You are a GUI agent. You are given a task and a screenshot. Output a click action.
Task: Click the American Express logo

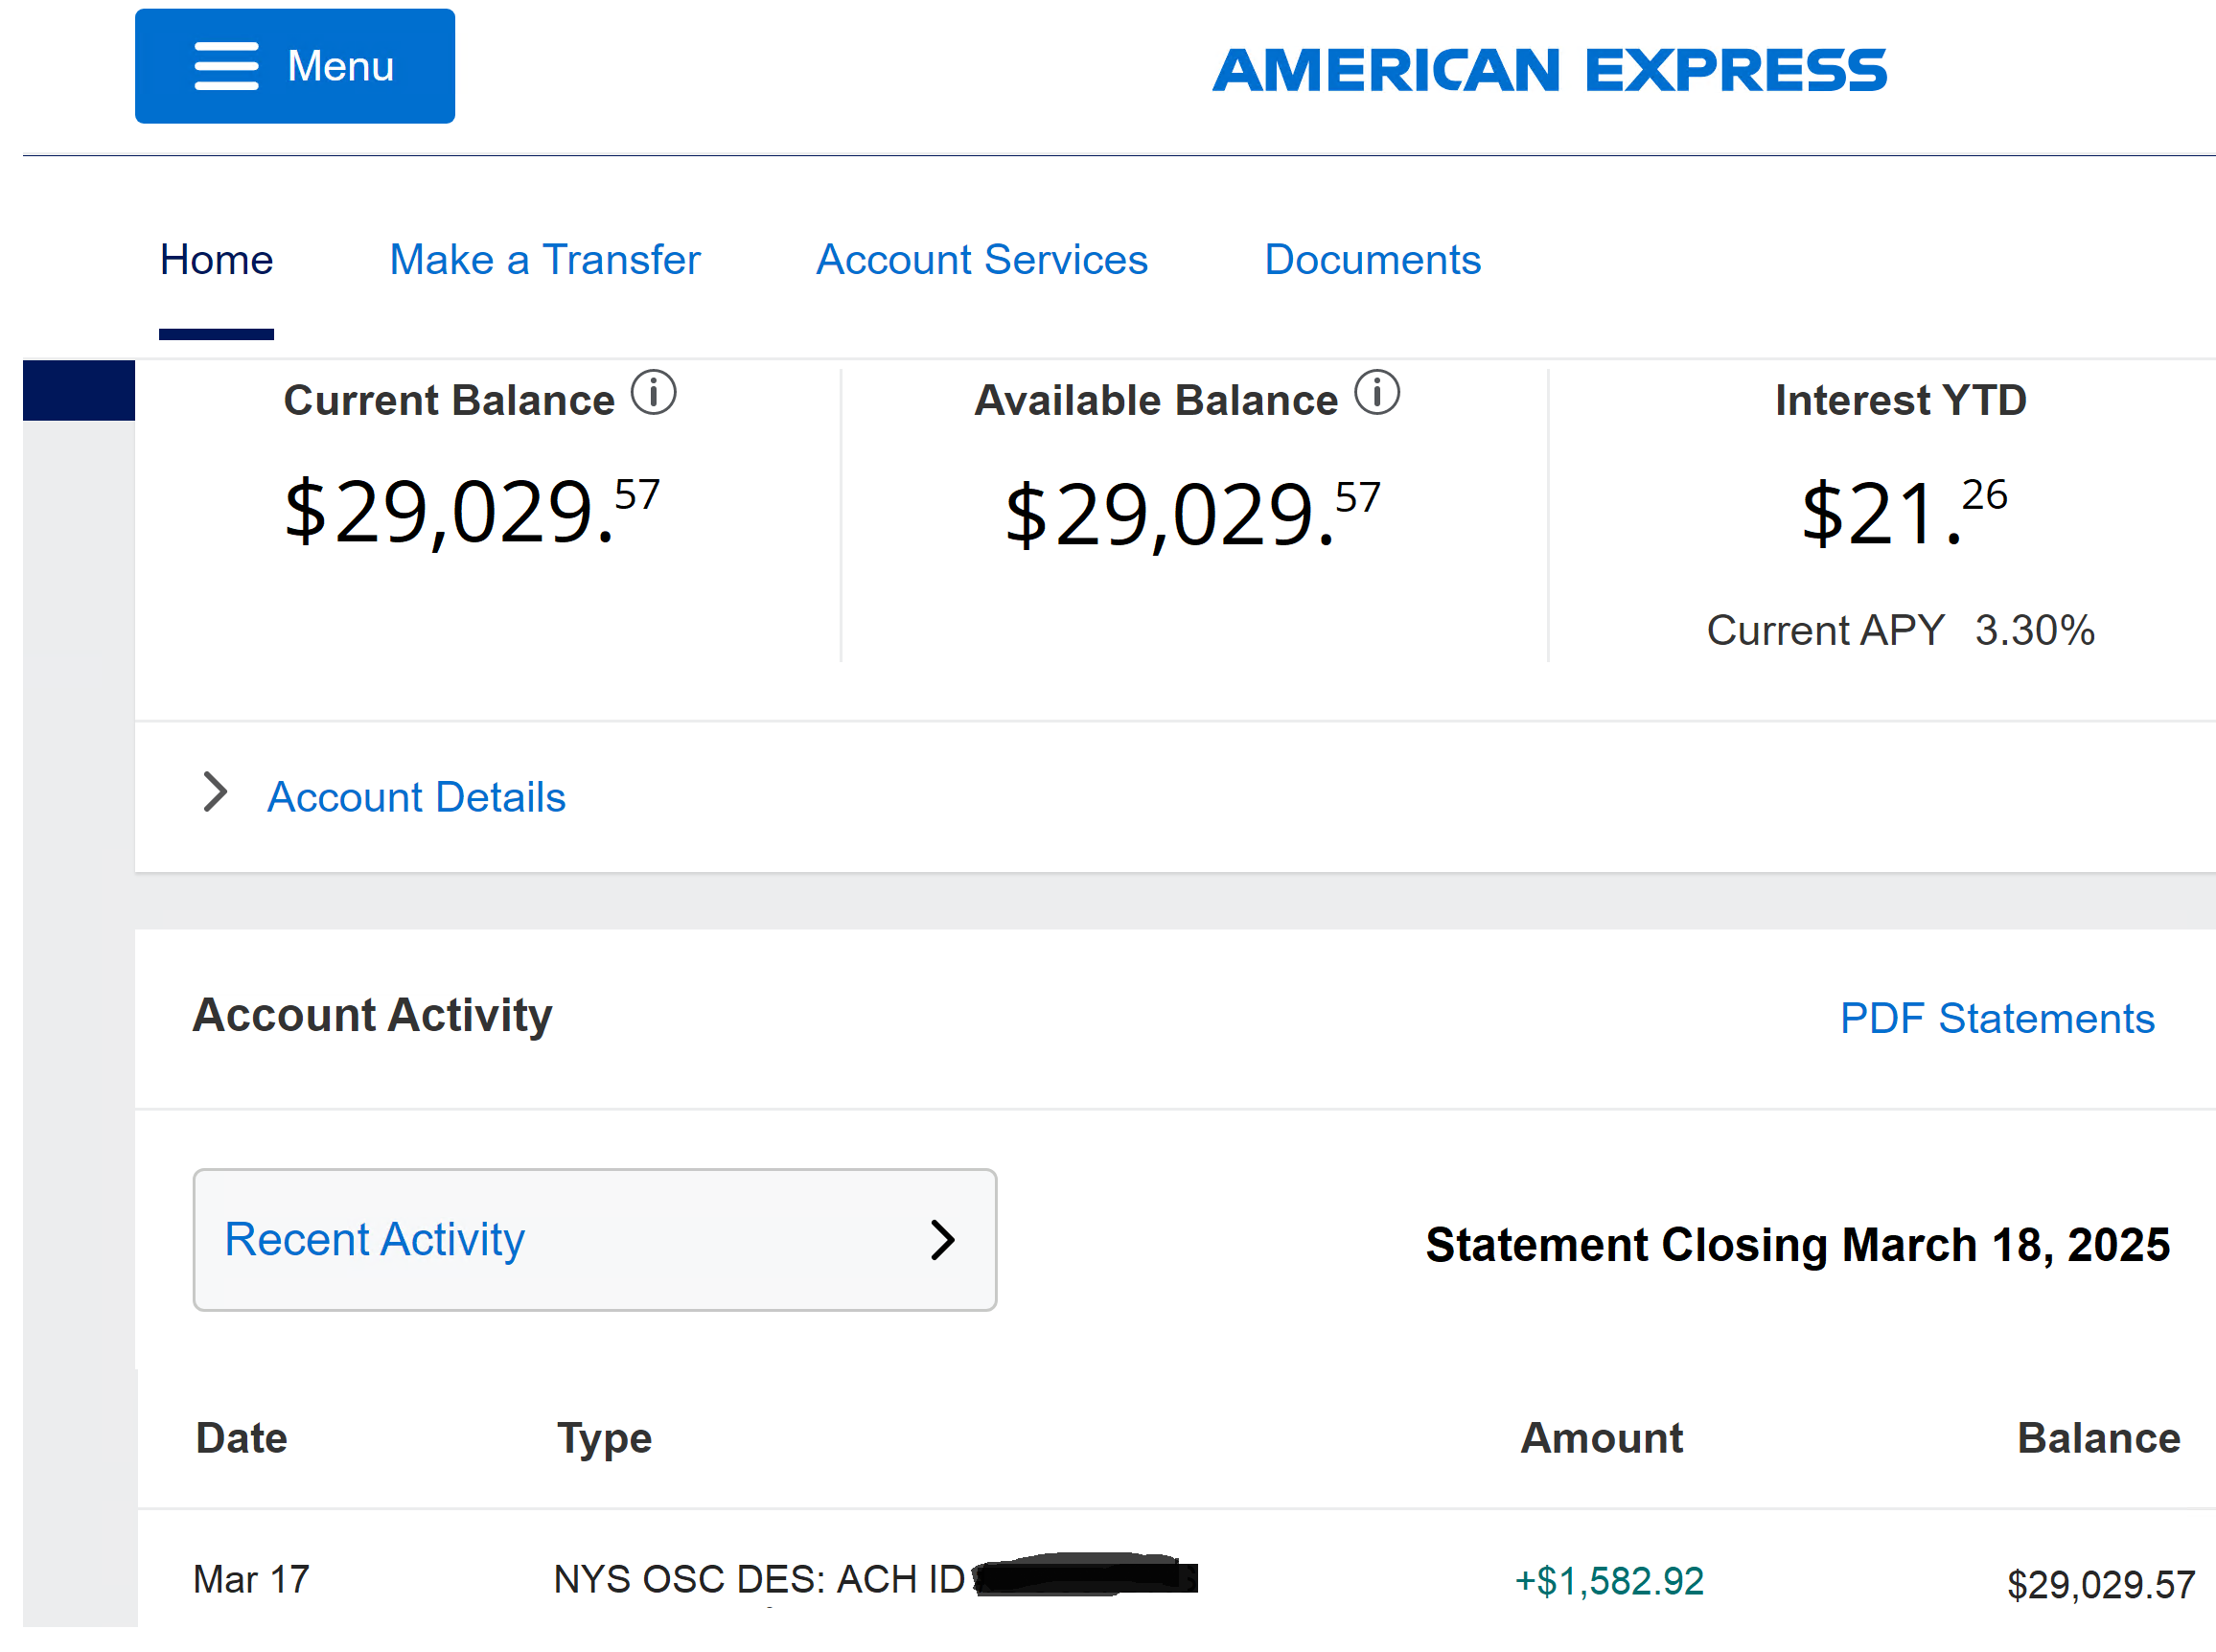(1549, 71)
